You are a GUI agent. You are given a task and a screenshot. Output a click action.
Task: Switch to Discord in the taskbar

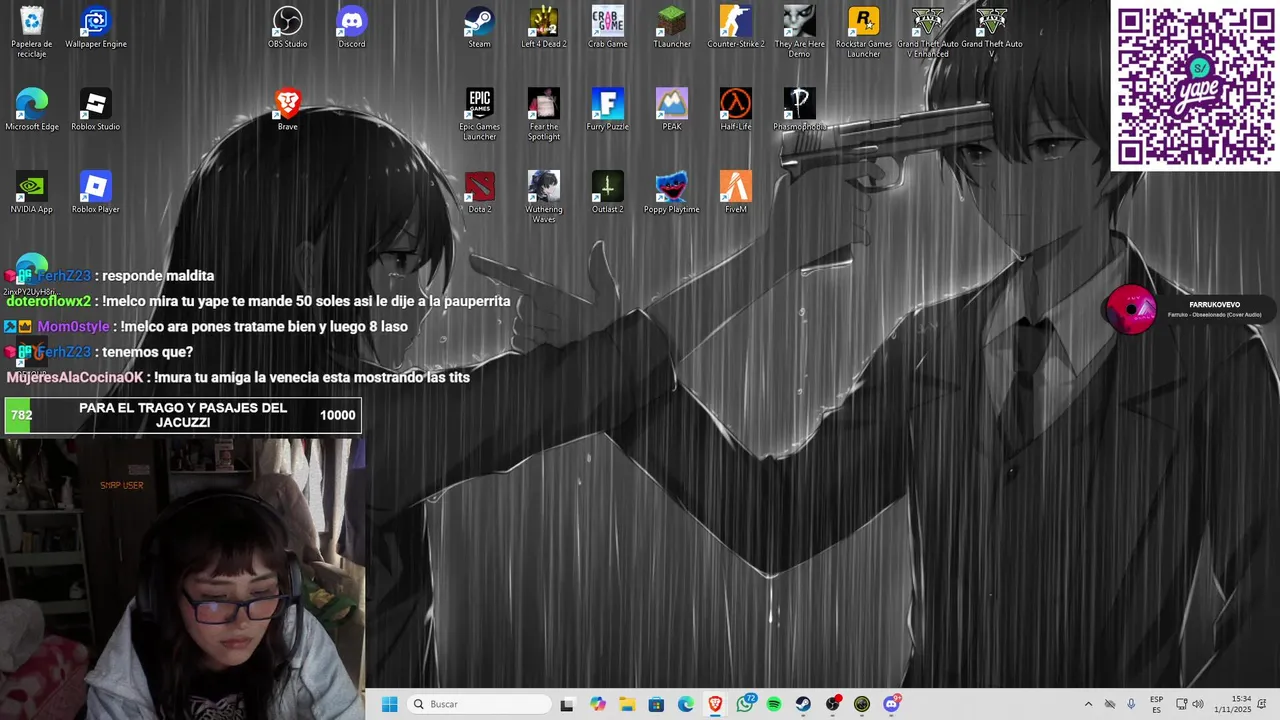(x=892, y=704)
